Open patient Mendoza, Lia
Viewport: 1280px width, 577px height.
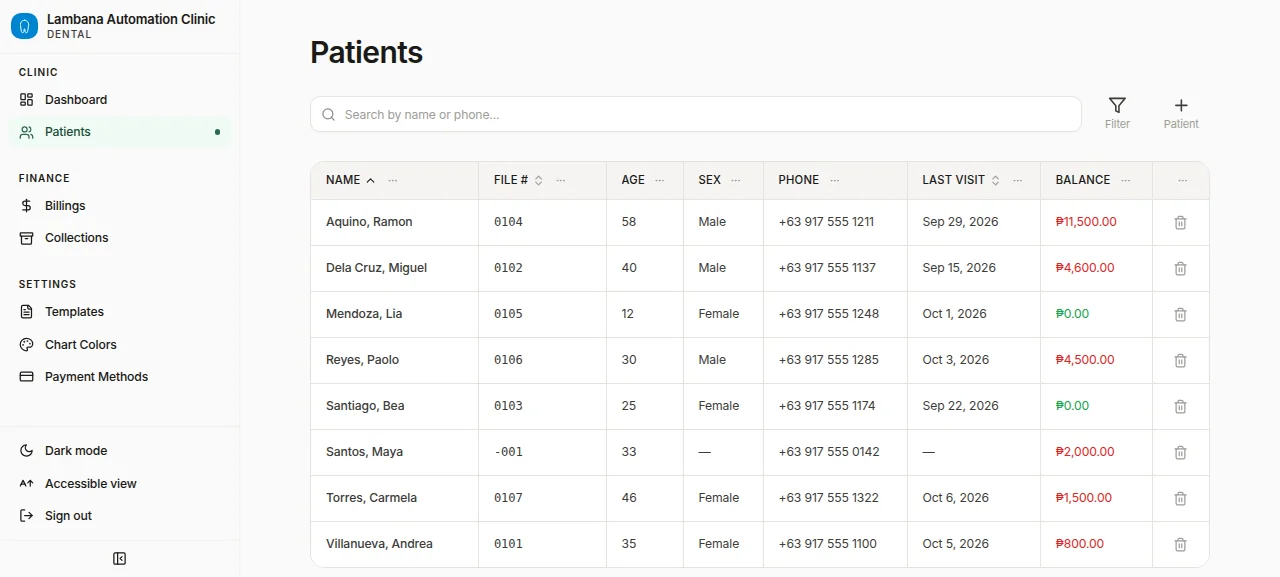pyautogui.click(x=364, y=314)
